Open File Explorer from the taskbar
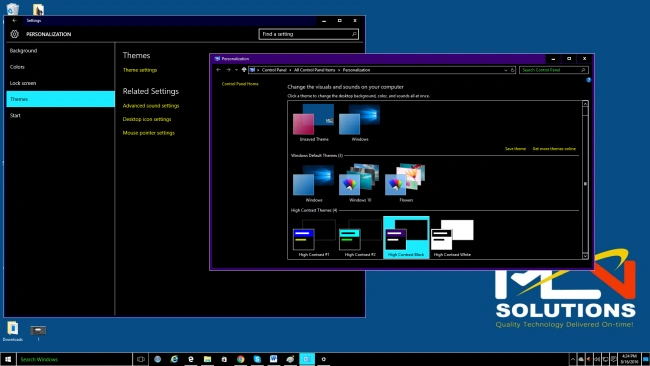650x366 pixels. pyautogui.click(x=207, y=359)
